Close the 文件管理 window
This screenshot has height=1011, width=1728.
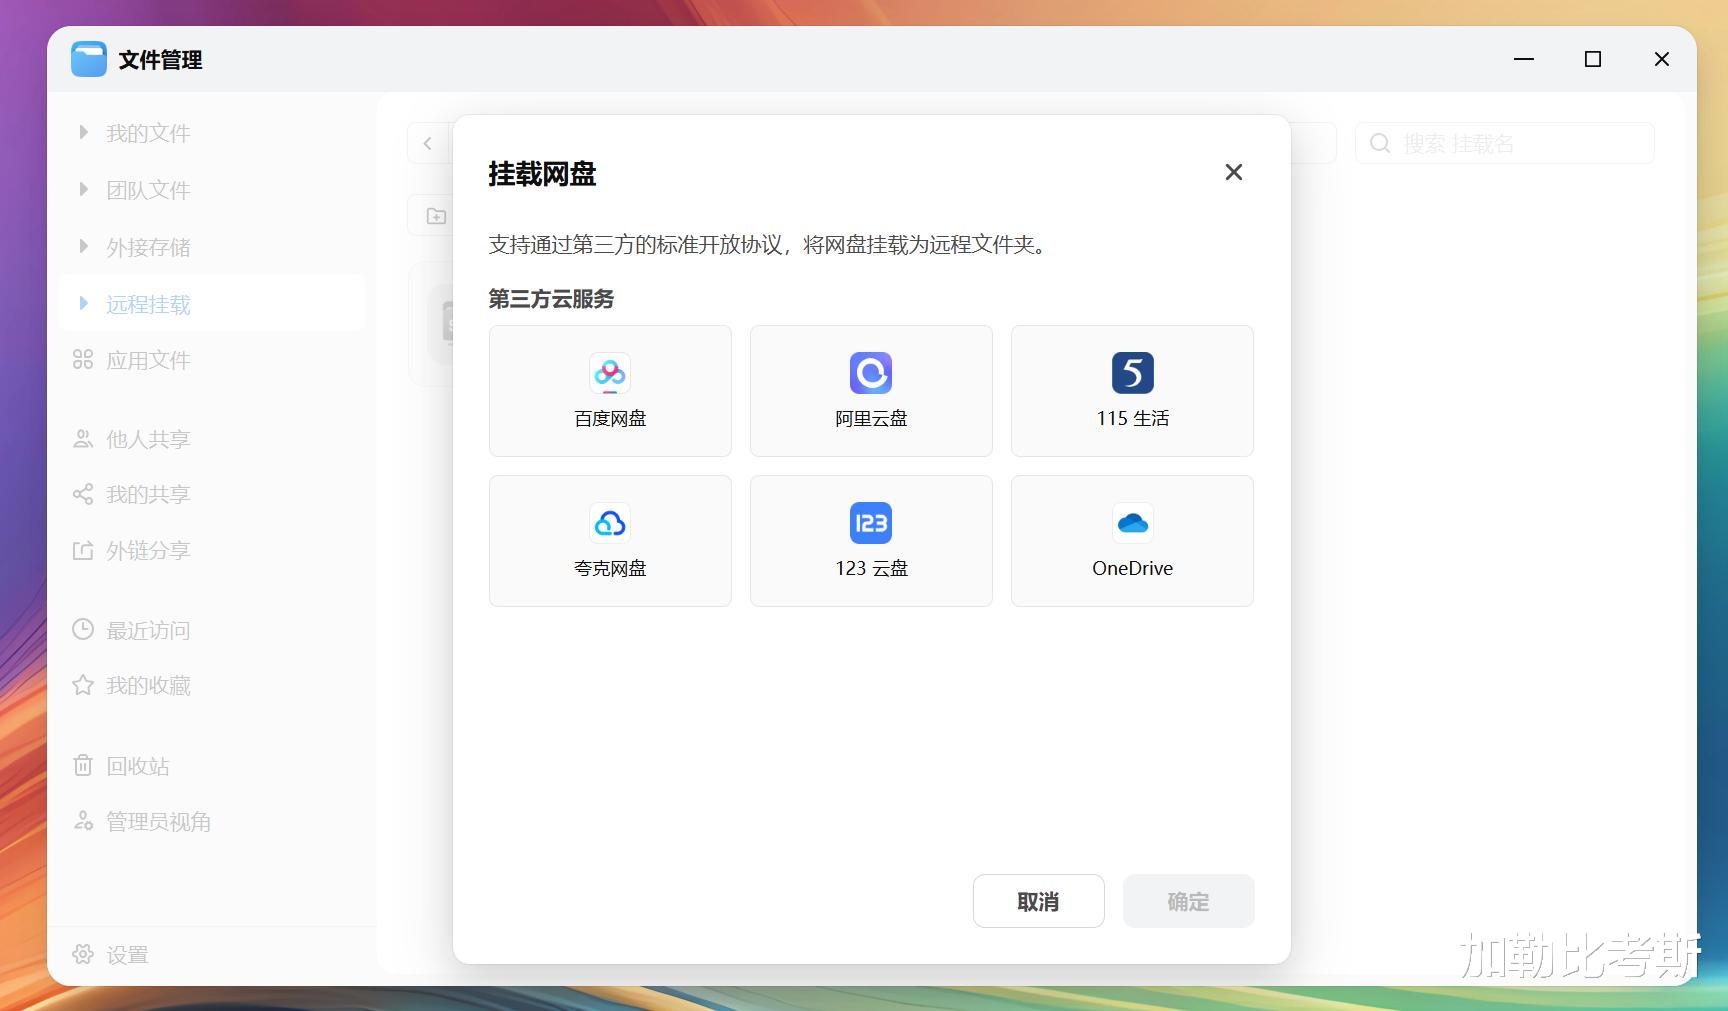click(x=1662, y=59)
